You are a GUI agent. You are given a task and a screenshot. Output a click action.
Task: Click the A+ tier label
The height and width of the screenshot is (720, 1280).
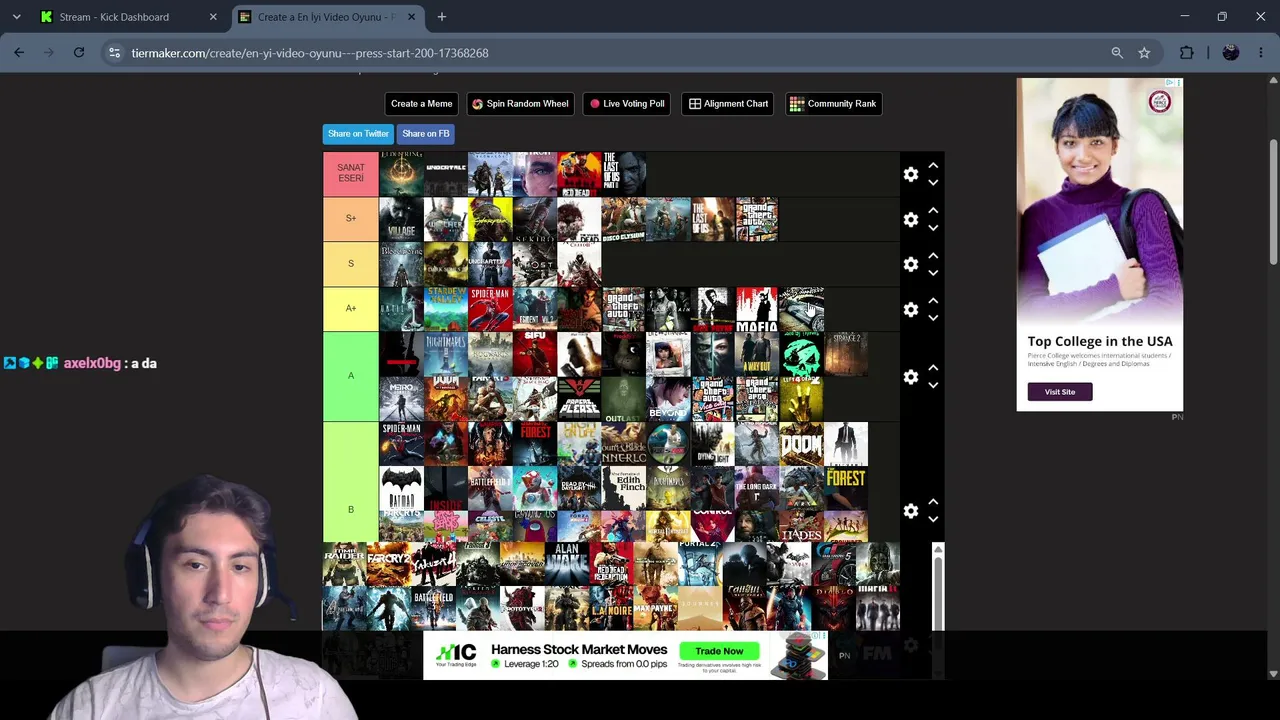tap(351, 309)
